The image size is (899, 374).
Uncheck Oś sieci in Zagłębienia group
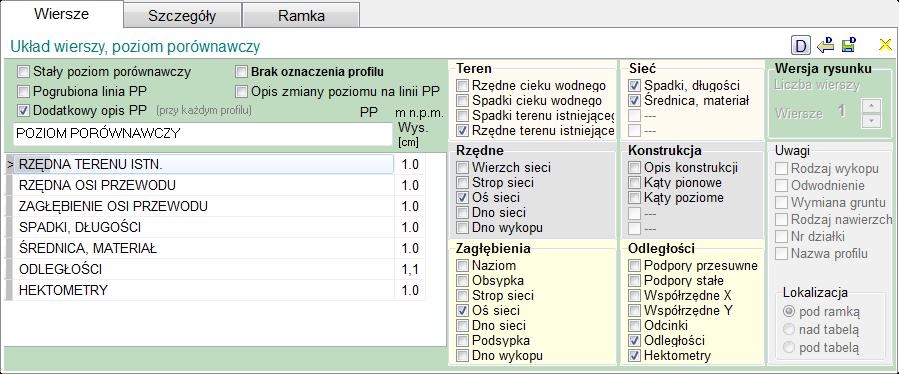pos(462,310)
